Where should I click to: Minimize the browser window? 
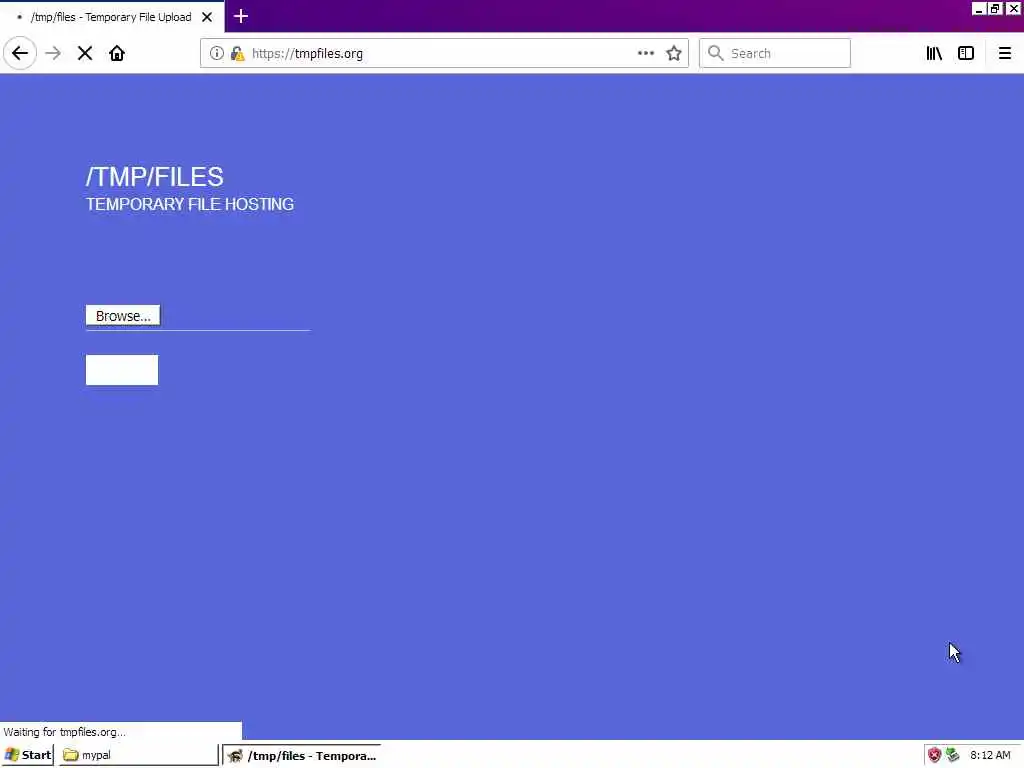point(978,8)
